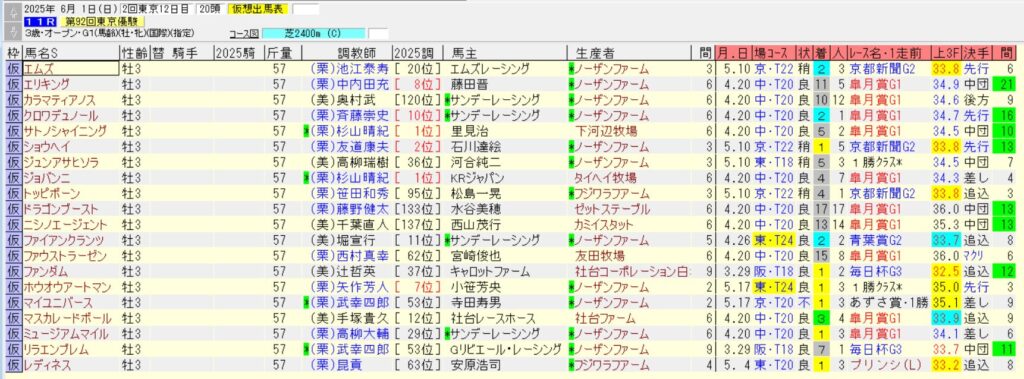The image size is (1024, 379).
Task: Click the 11R race number badge
Action: (x=41, y=21)
